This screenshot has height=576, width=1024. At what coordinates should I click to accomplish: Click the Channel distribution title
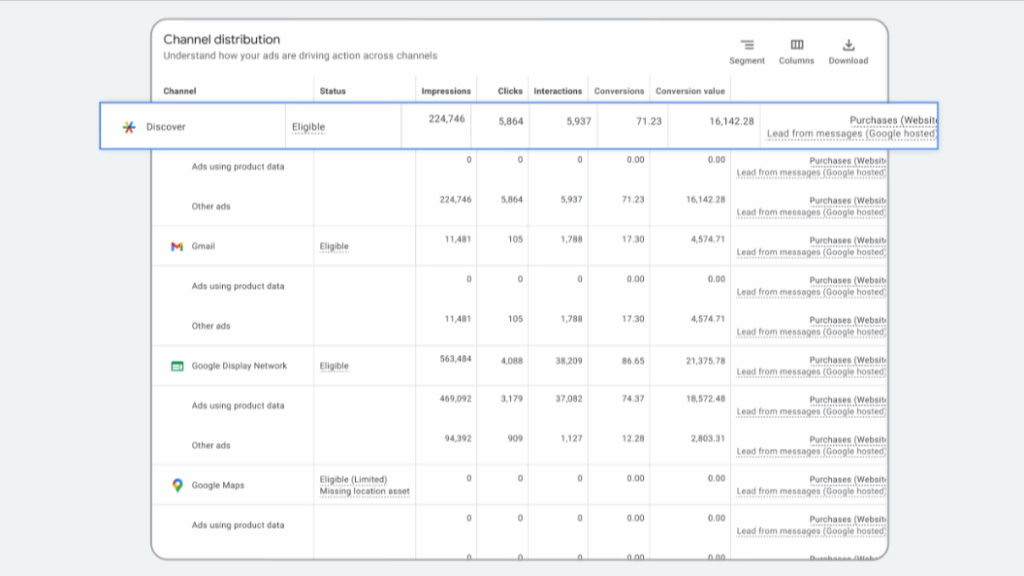pyautogui.click(x=221, y=39)
